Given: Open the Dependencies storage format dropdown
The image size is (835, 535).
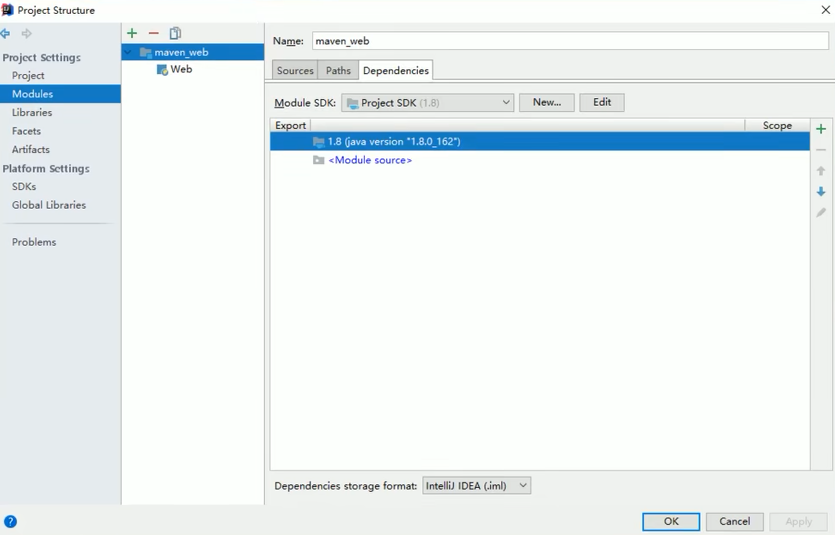Looking at the screenshot, I should pyautogui.click(x=477, y=485).
